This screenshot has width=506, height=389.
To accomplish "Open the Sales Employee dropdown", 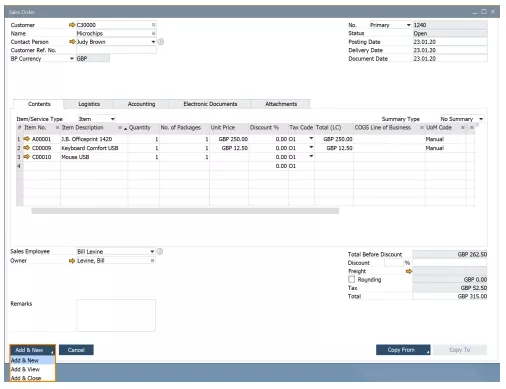I will (152, 251).
